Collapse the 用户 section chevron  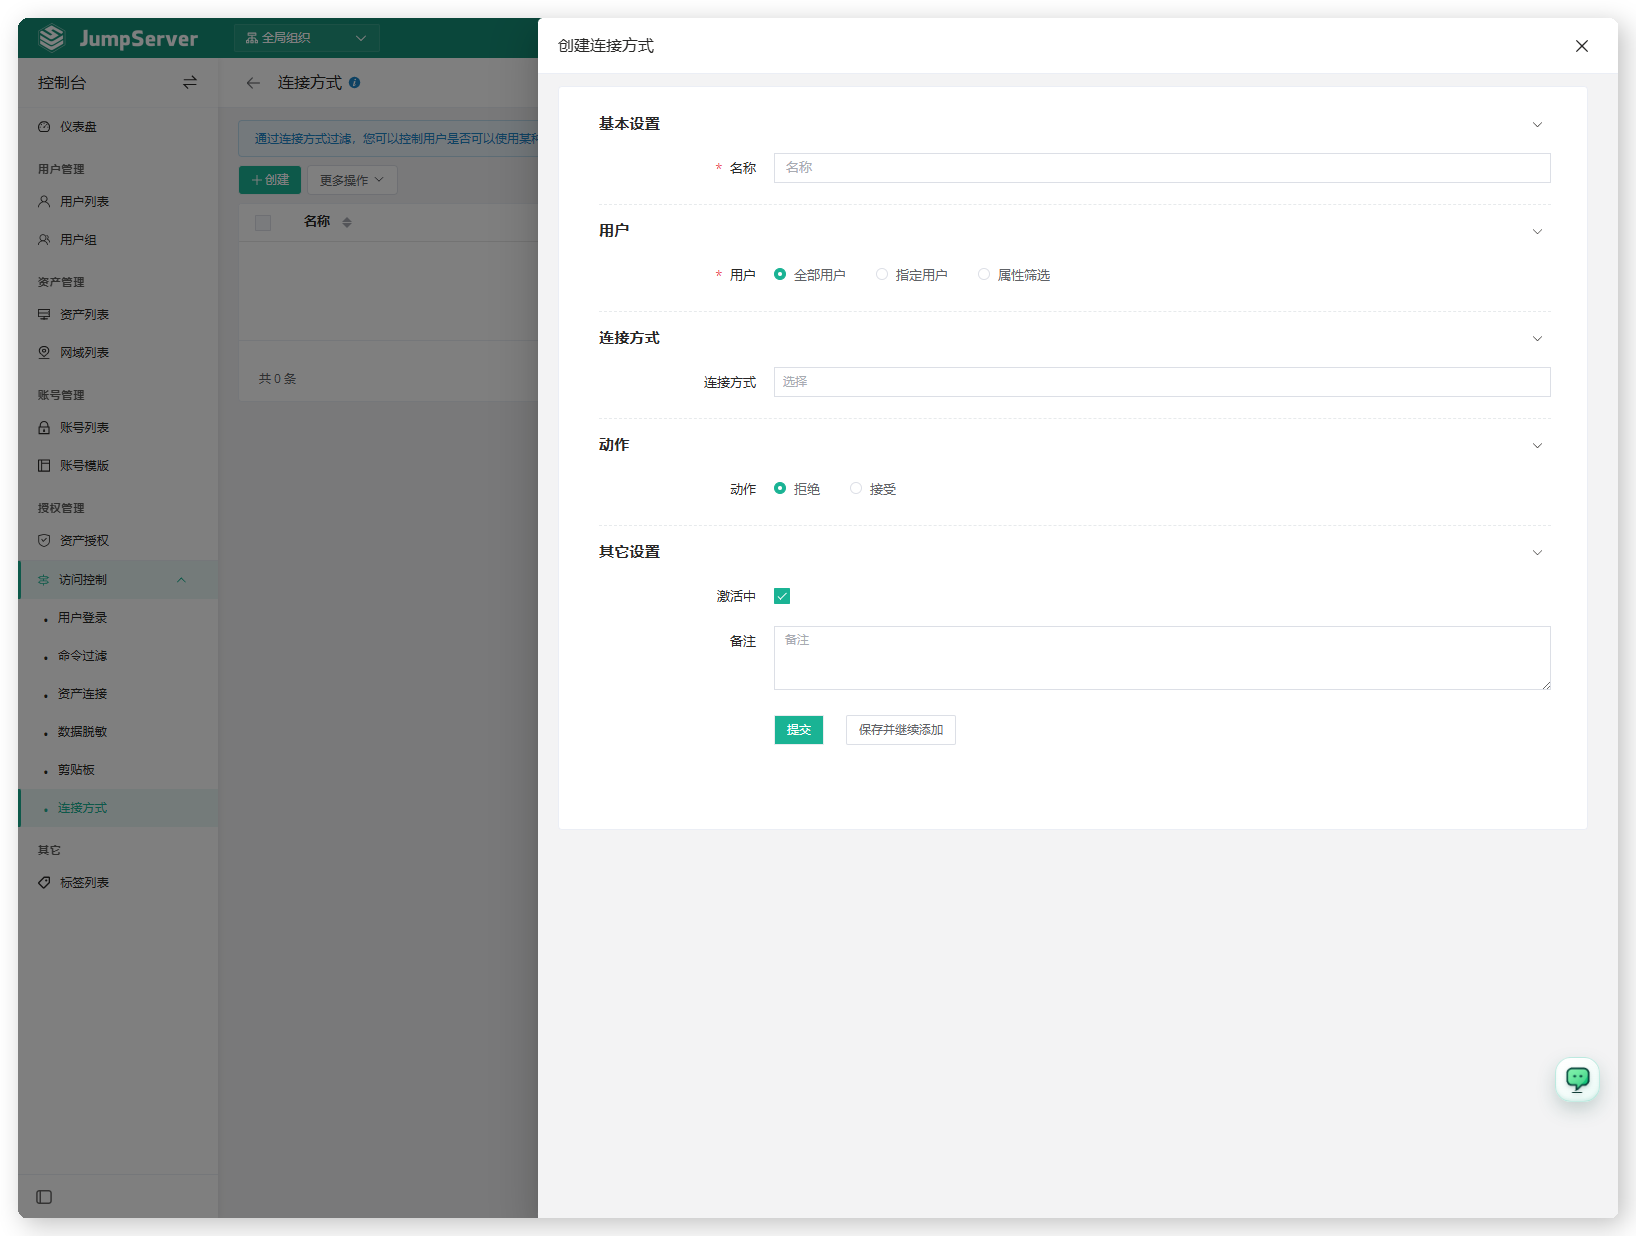[x=1537, y=232]
